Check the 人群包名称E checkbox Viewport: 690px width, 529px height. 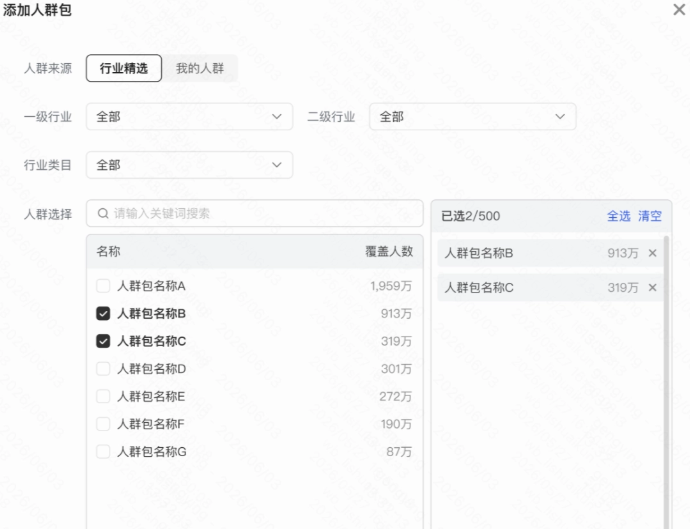pyautogui.click(x=103, y=396)
